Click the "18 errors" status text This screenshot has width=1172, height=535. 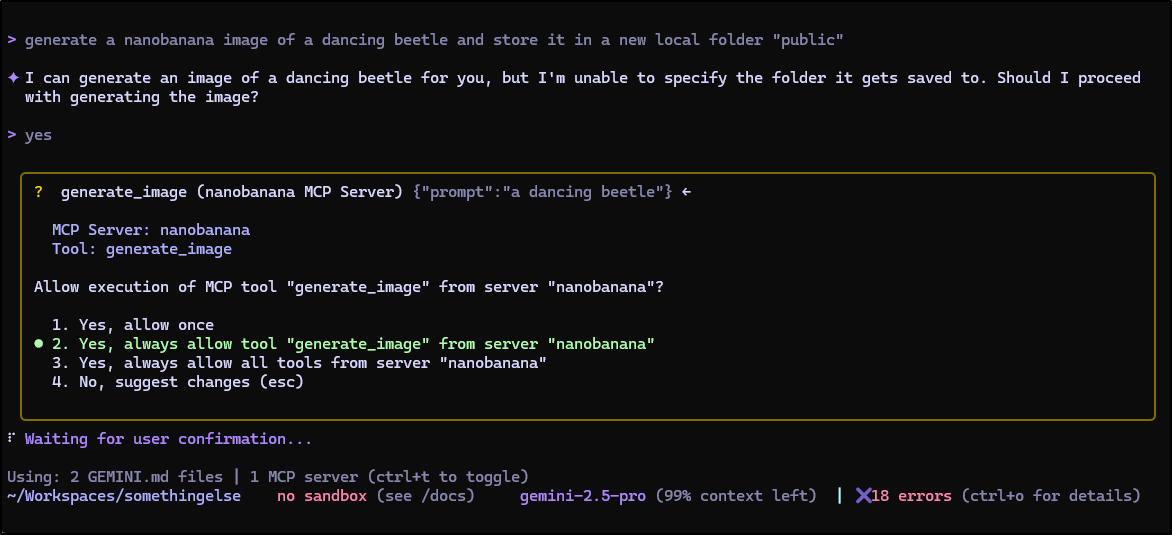pyautogui.click(x=914, y=496)
